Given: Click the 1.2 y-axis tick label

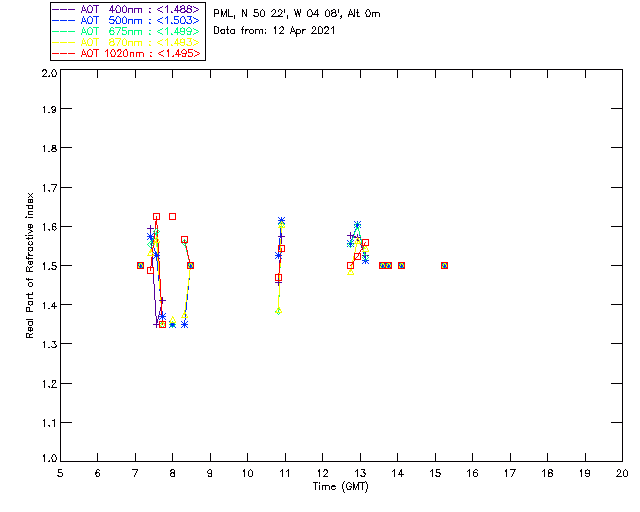Looking at the screenshot, I should pos(49,384).
